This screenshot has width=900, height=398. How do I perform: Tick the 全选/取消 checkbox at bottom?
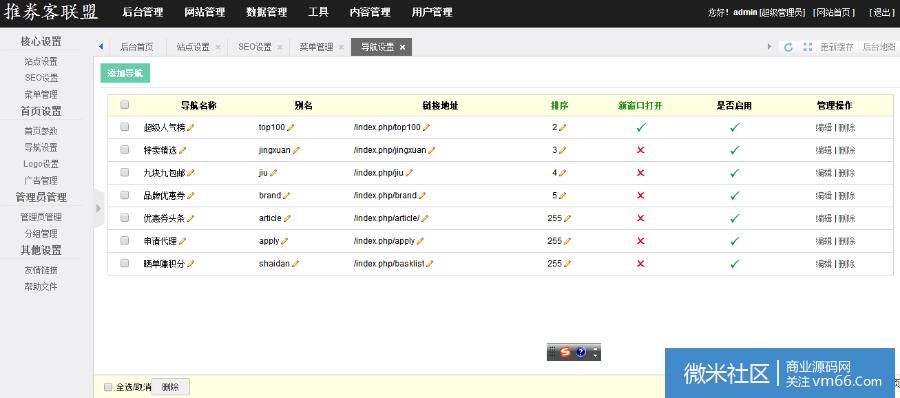point(108,387)
